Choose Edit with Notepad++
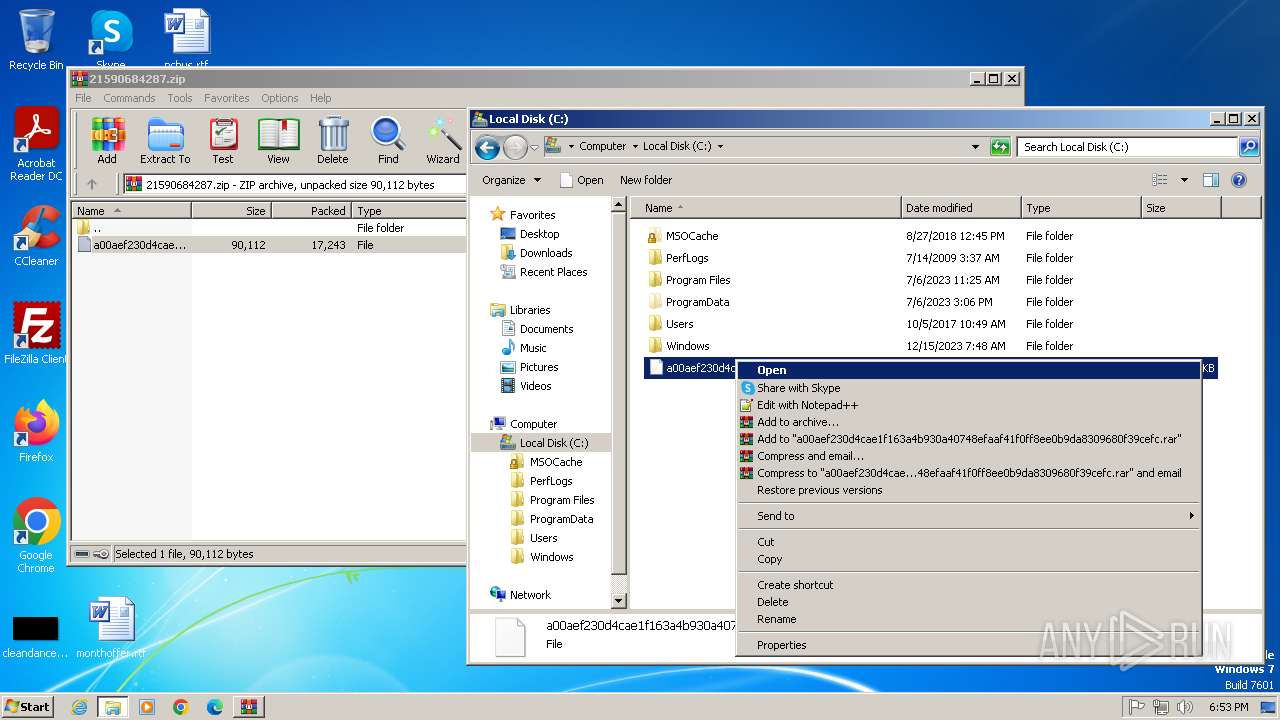 click(968, 405)
